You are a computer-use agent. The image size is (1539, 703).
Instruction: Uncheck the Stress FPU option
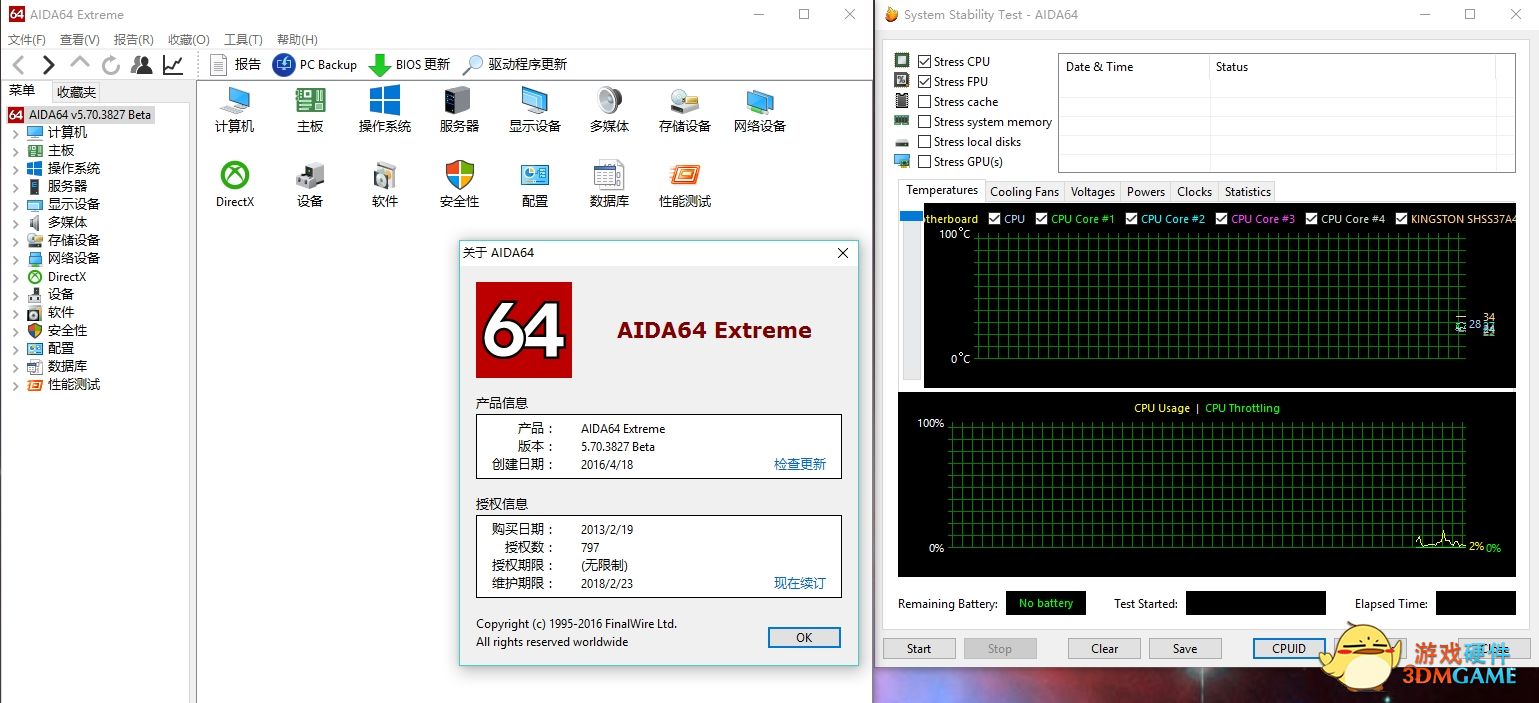click(x=924, y=82)
